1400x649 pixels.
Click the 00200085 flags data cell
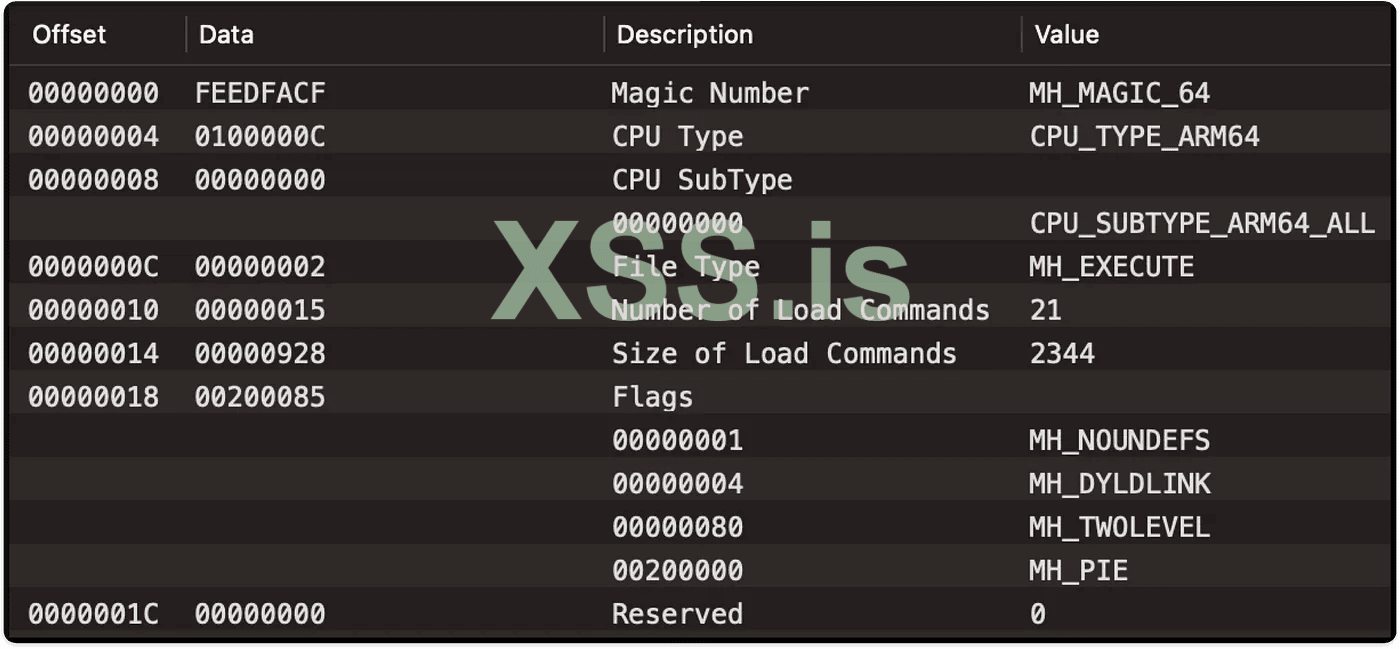coord(260,397)
